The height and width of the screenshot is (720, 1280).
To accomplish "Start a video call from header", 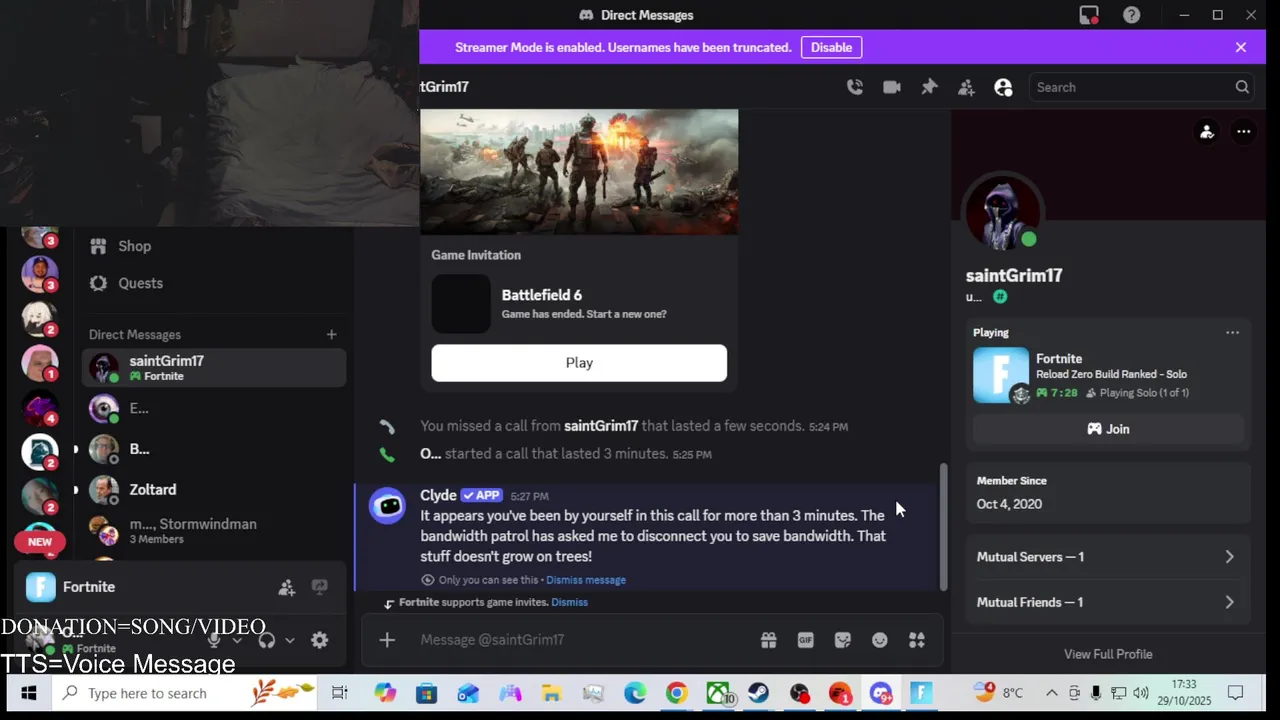I will pyautogui.click(x=892, y=87).
